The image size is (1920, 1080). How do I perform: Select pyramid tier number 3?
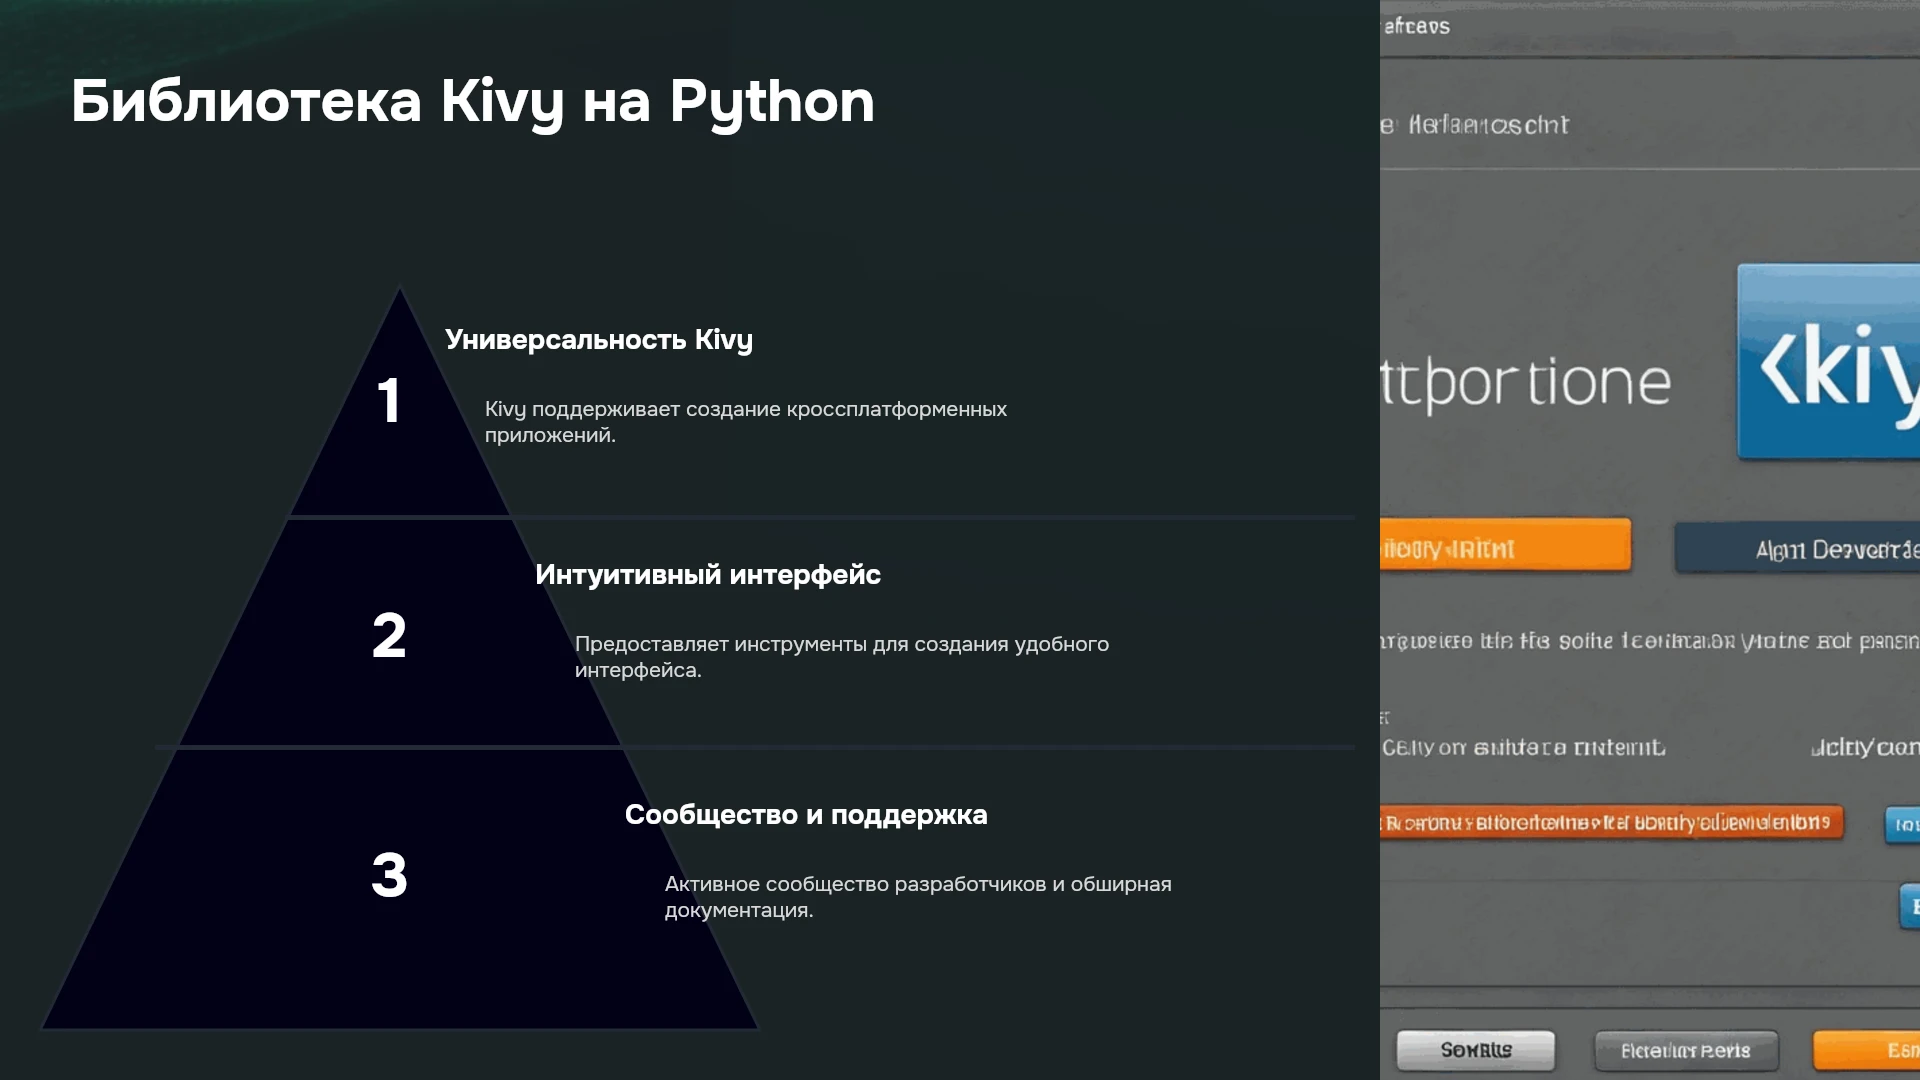click(x=400, y=890)
